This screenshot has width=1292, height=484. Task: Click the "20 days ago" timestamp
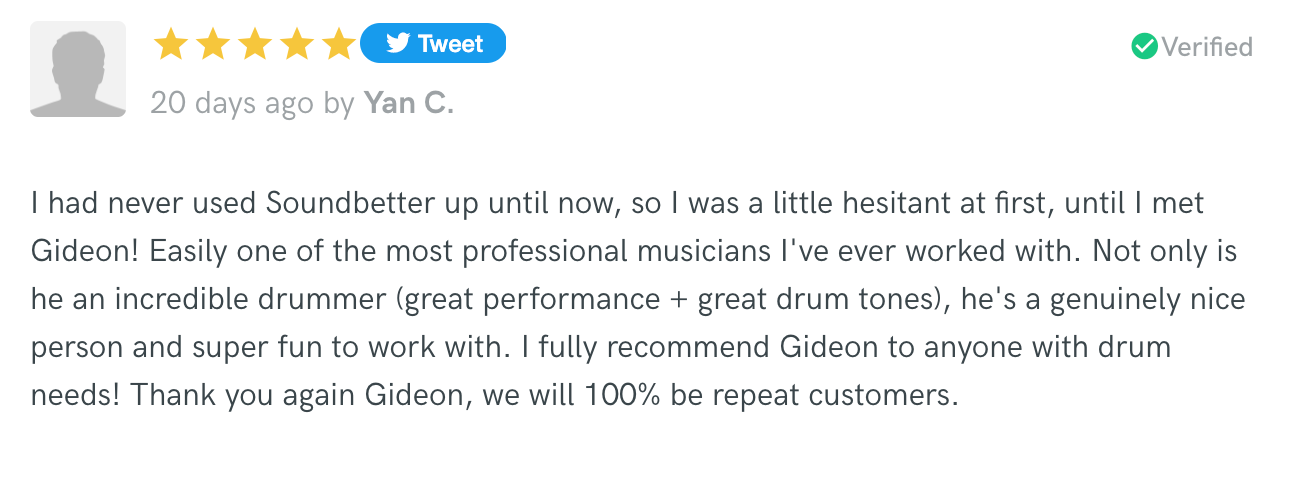231,102
